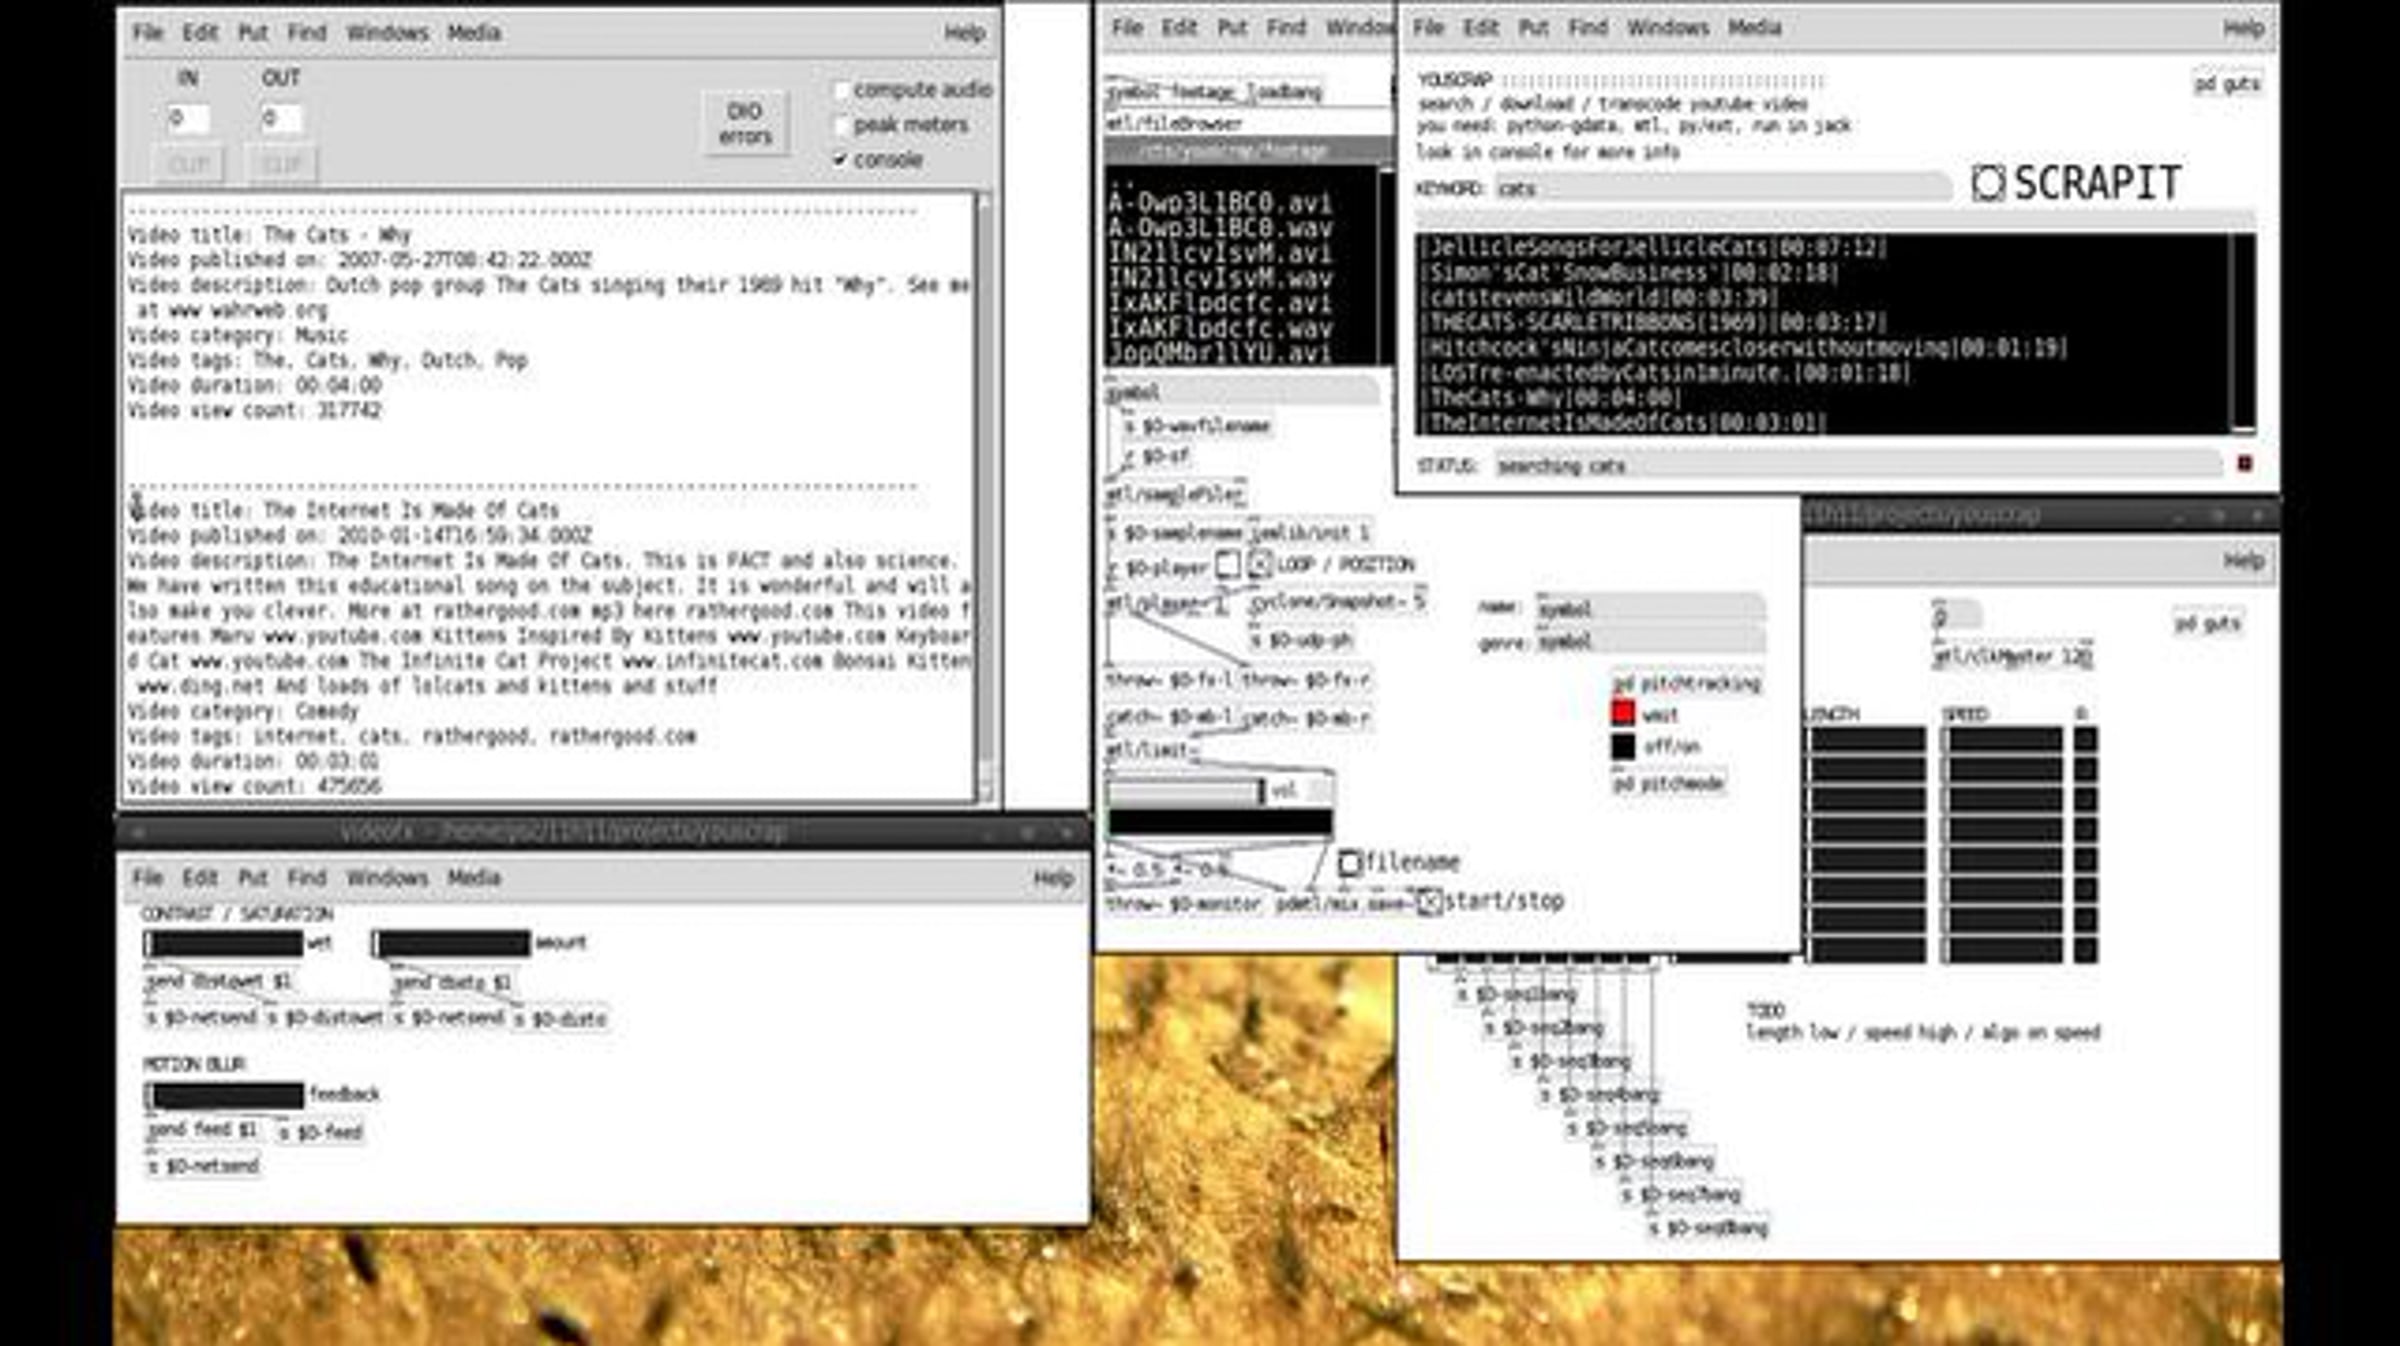Image resolution: width=2400 pixels, height=1346 pixels.
Task: Select JopQMbrllYU.avi in the file browser
Action: point(1220,353)
